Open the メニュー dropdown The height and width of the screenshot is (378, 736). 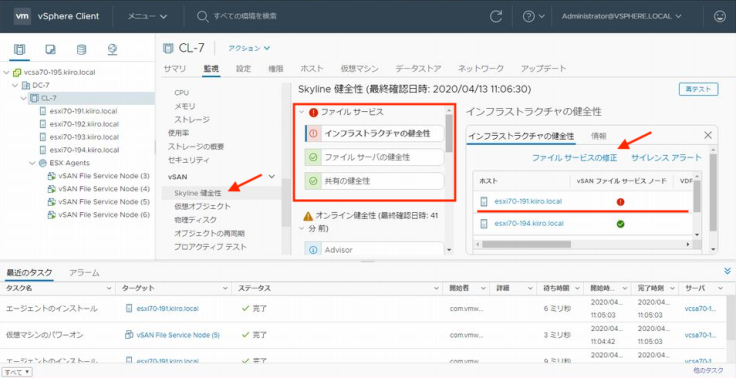tap(147, 16)
